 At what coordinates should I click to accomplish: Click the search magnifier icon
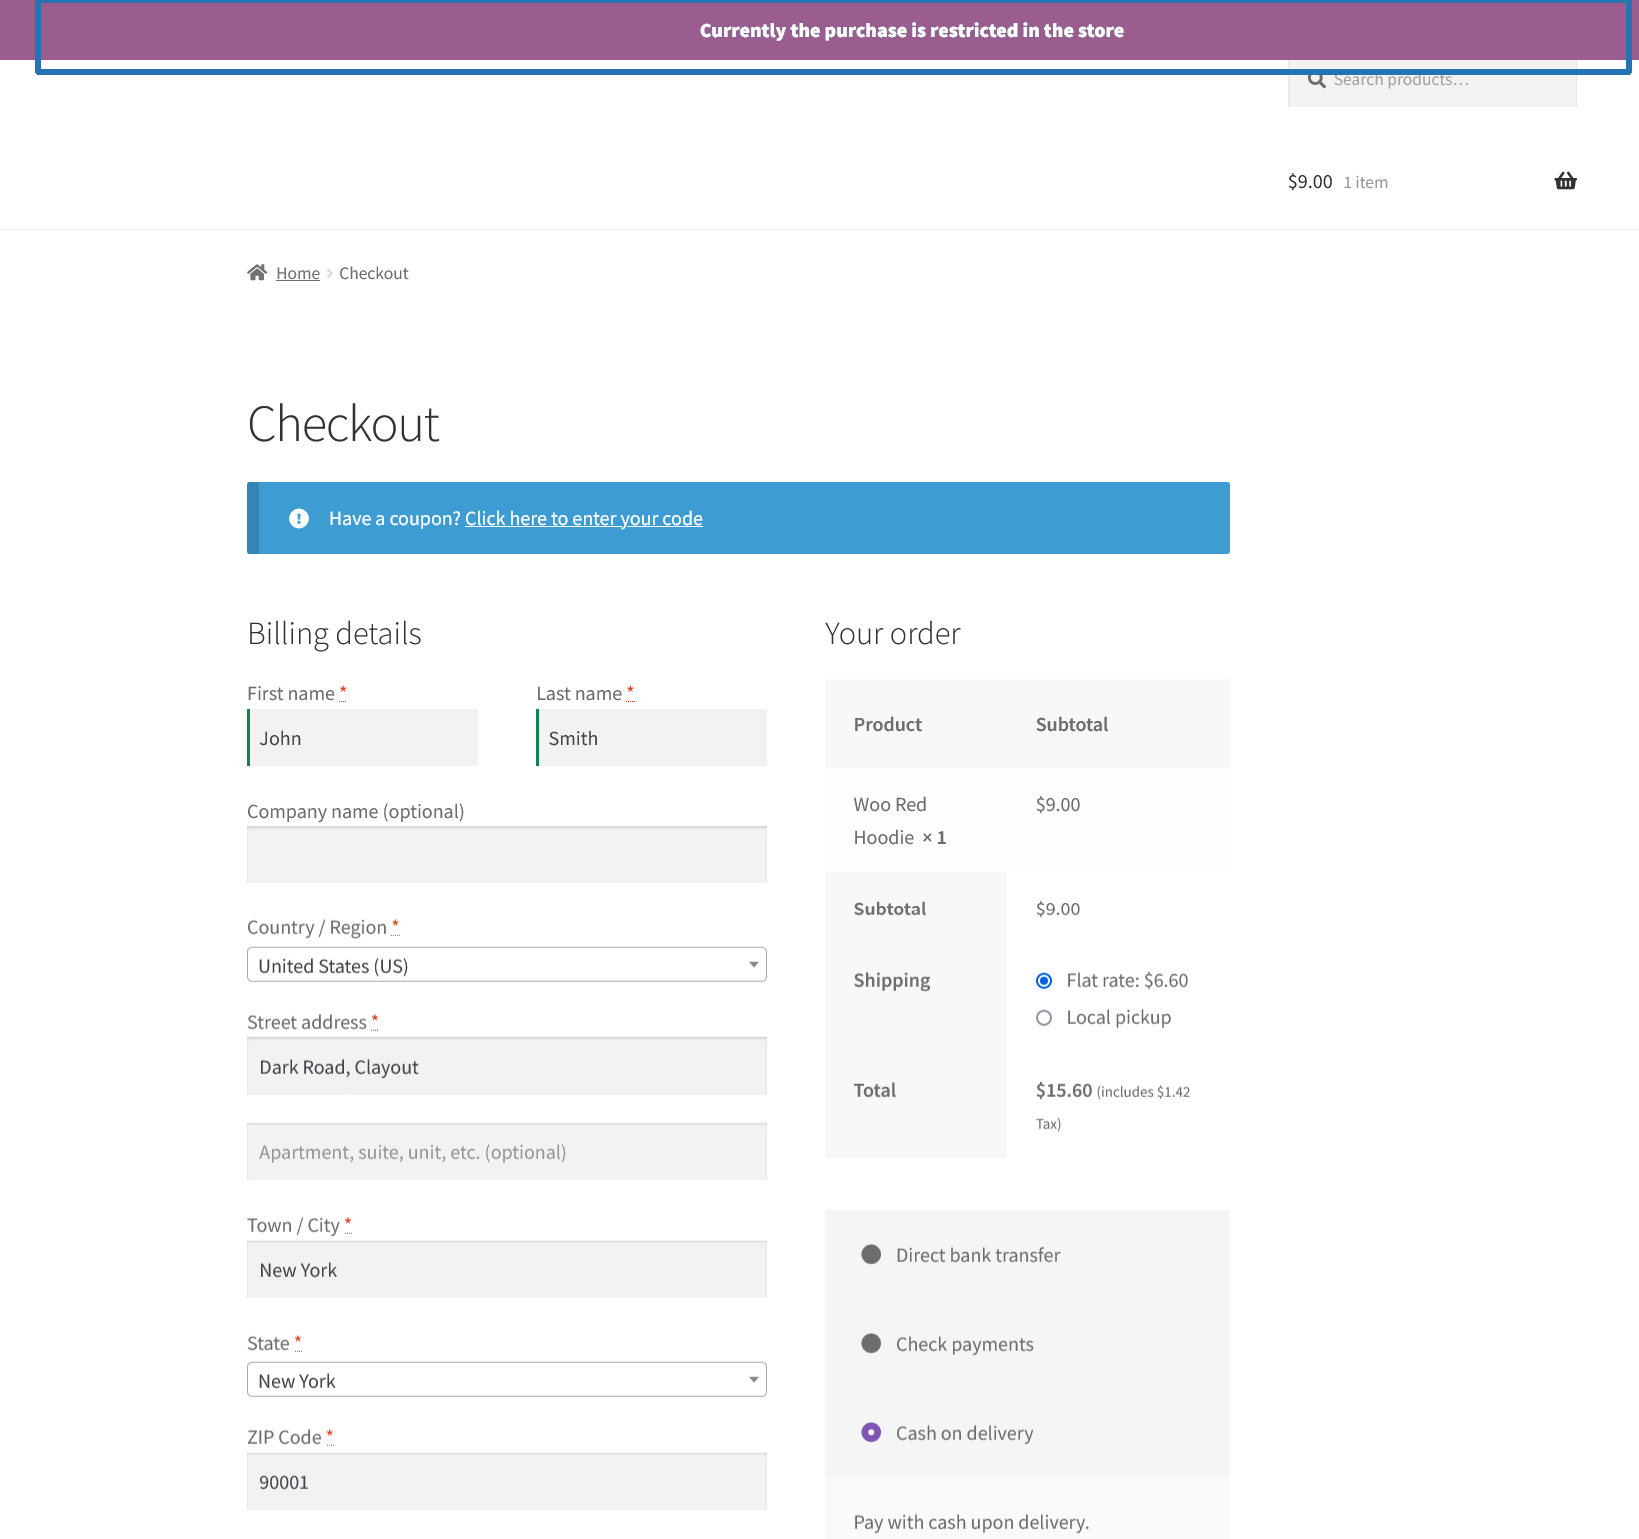[1316, 79]
